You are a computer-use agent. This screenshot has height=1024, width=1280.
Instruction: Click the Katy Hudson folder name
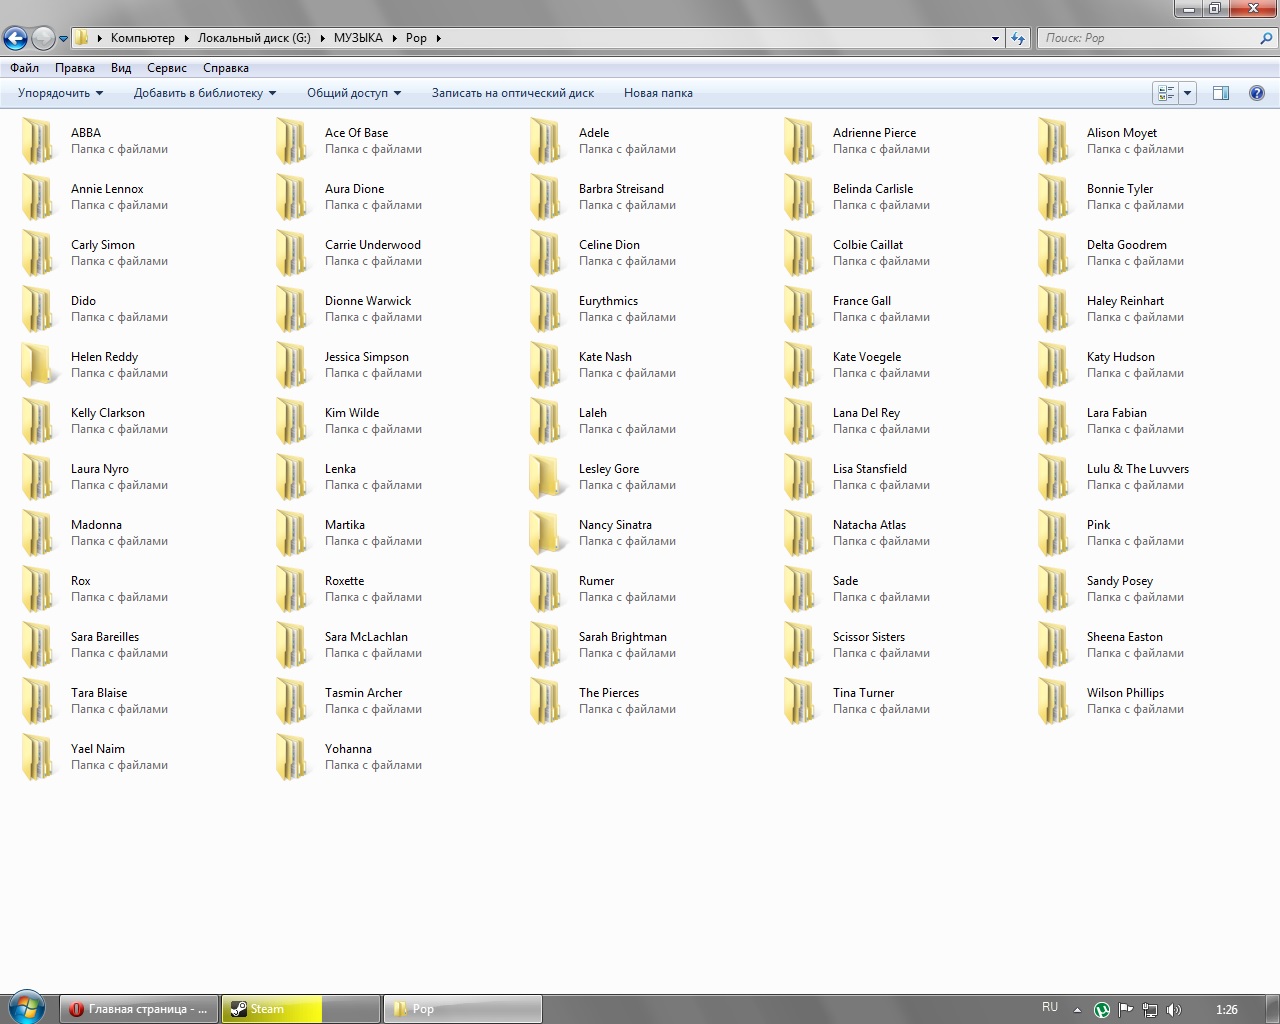click(x=1120, y=357)
